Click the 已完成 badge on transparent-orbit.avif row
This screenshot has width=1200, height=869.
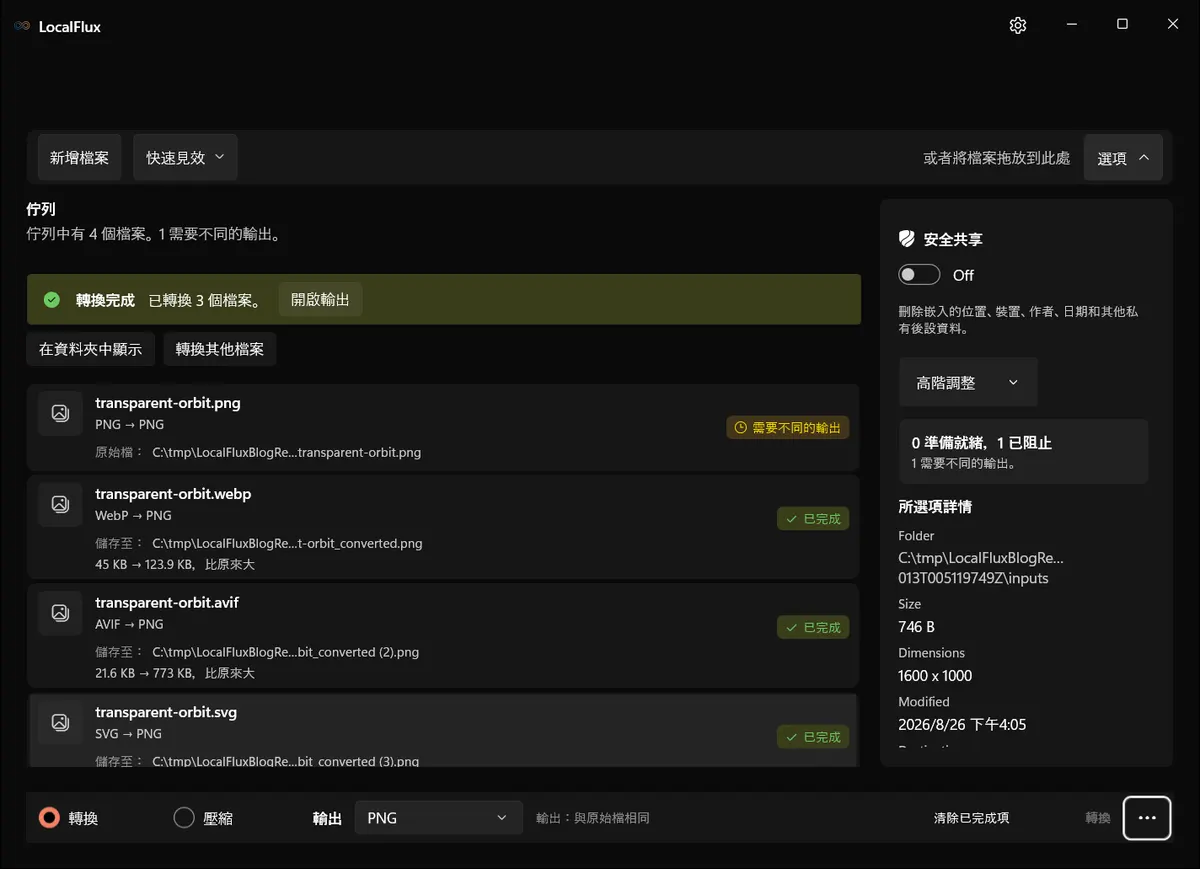click(x=813, y=627)
